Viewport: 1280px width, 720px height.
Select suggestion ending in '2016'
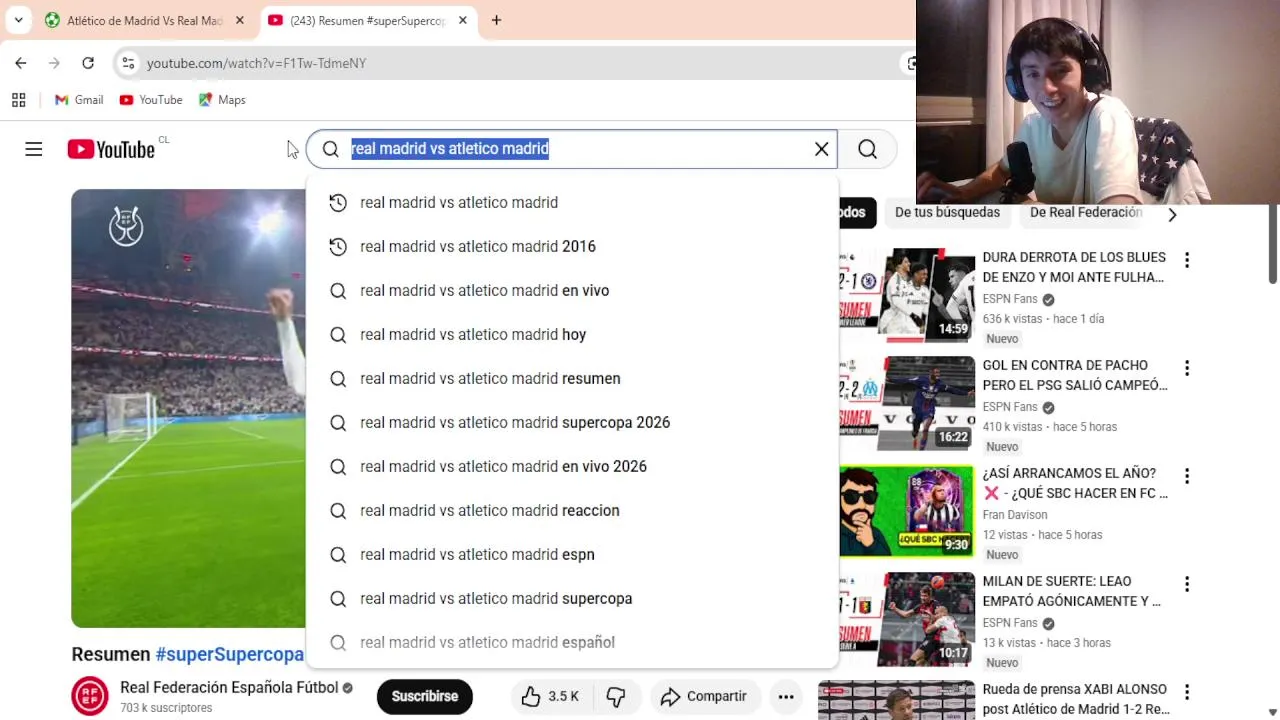[x=572, y=246]
